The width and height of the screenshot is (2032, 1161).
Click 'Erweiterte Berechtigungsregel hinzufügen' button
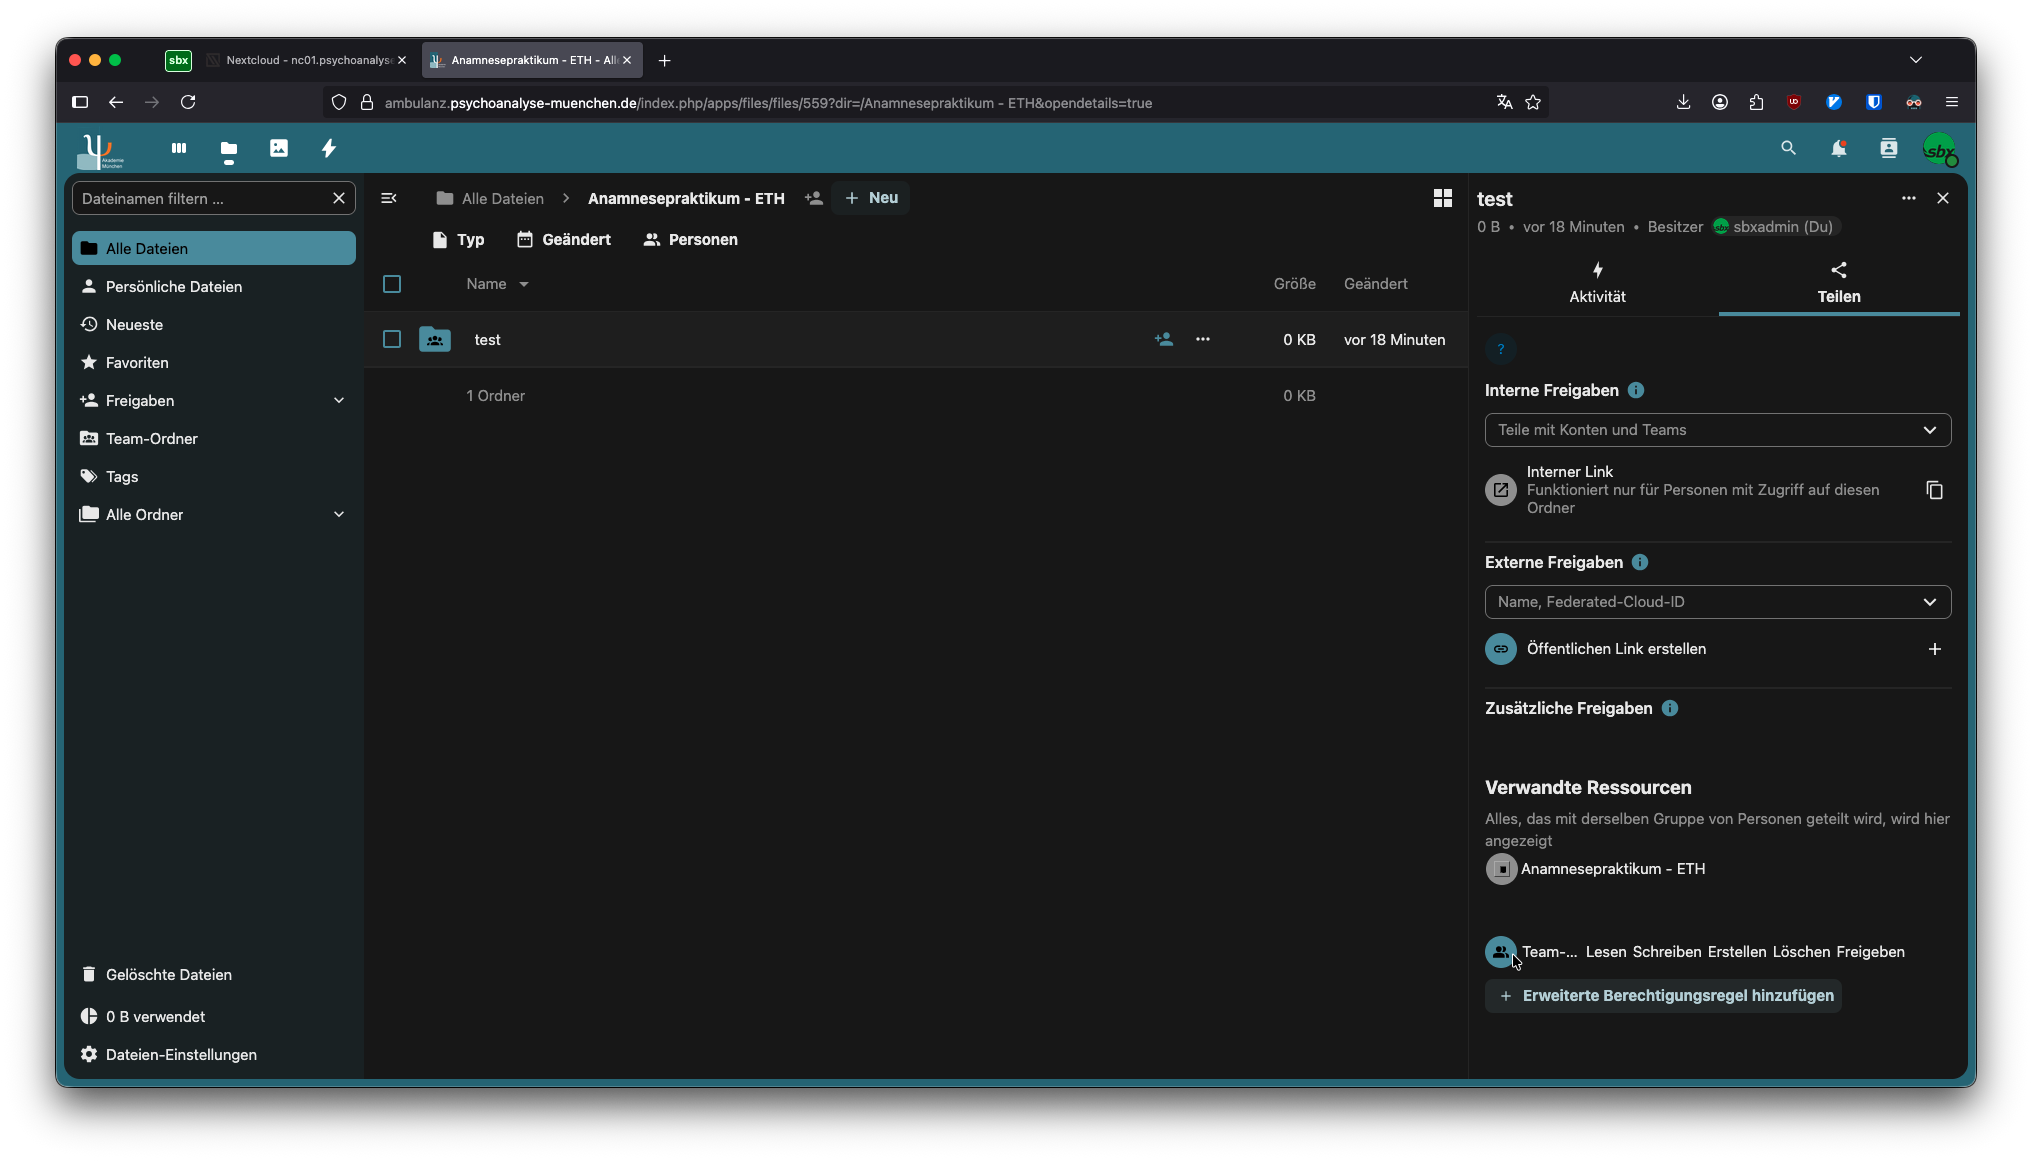tap(1664, 996)
